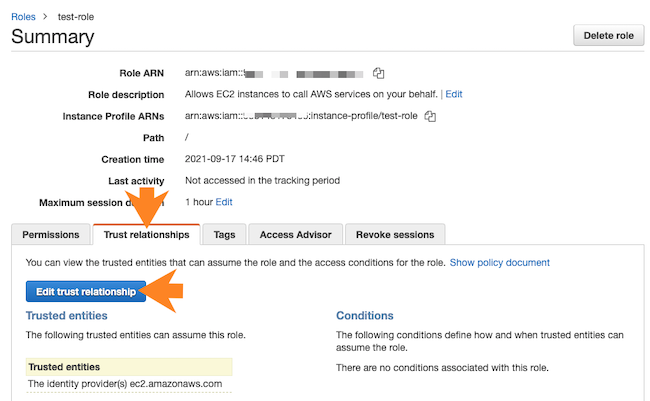Go back to the Roles breadcrumb
Screen dimensions: 650x401
[24, 15]
